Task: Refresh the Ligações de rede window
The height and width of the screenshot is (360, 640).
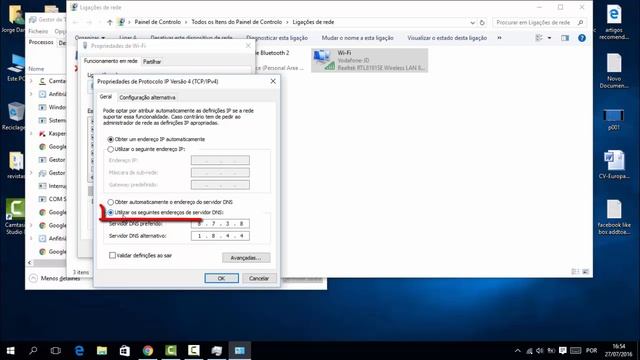Action: pos(482,22)
